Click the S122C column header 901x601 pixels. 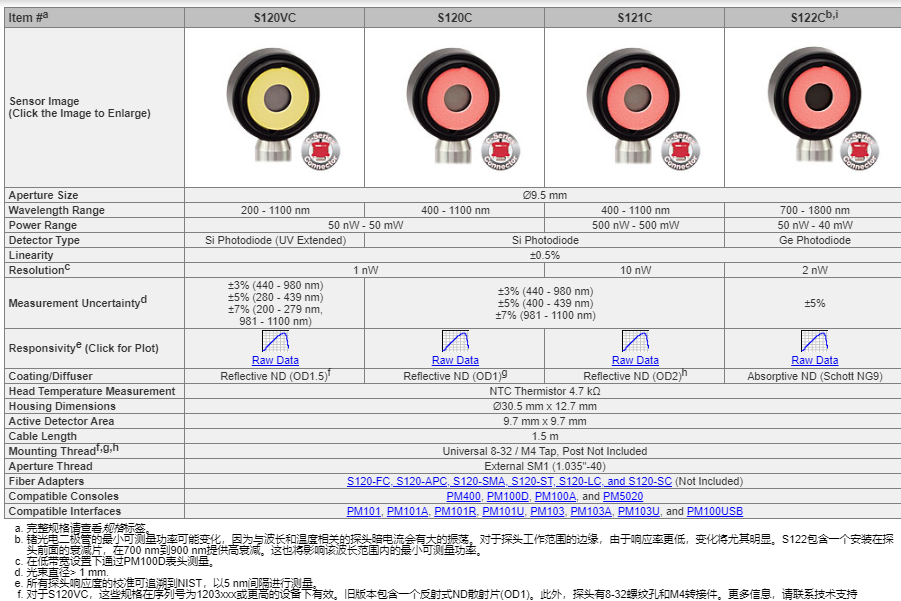(813, 18)
